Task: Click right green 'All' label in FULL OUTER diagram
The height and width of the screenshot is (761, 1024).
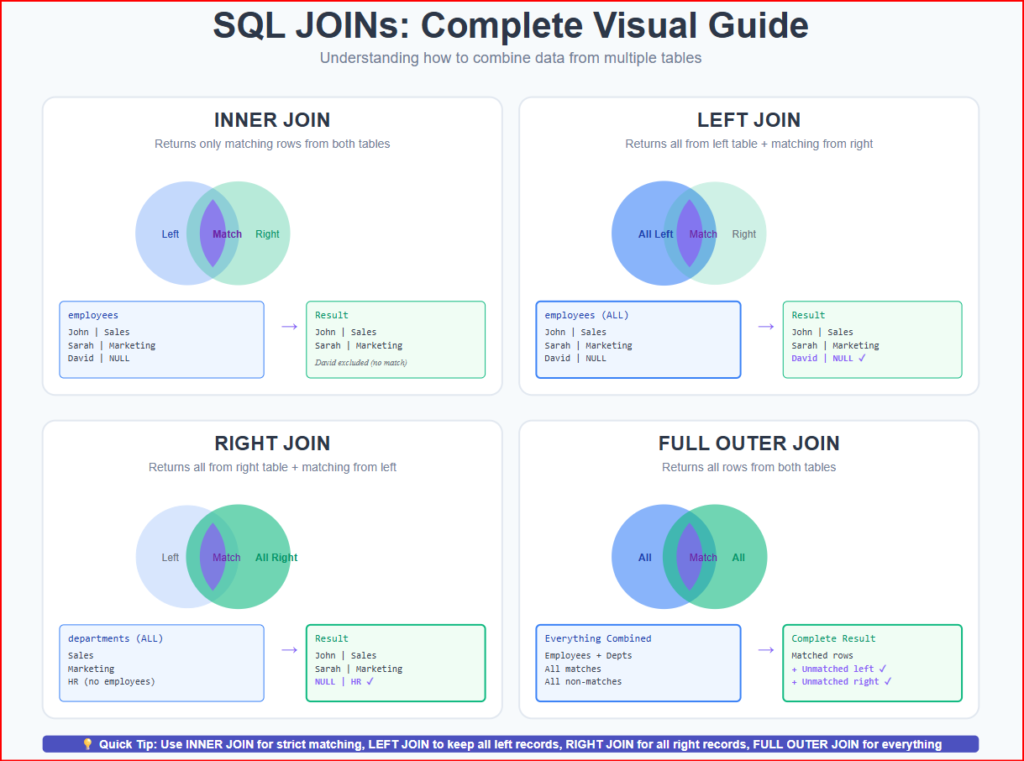Action: (739, 557)
